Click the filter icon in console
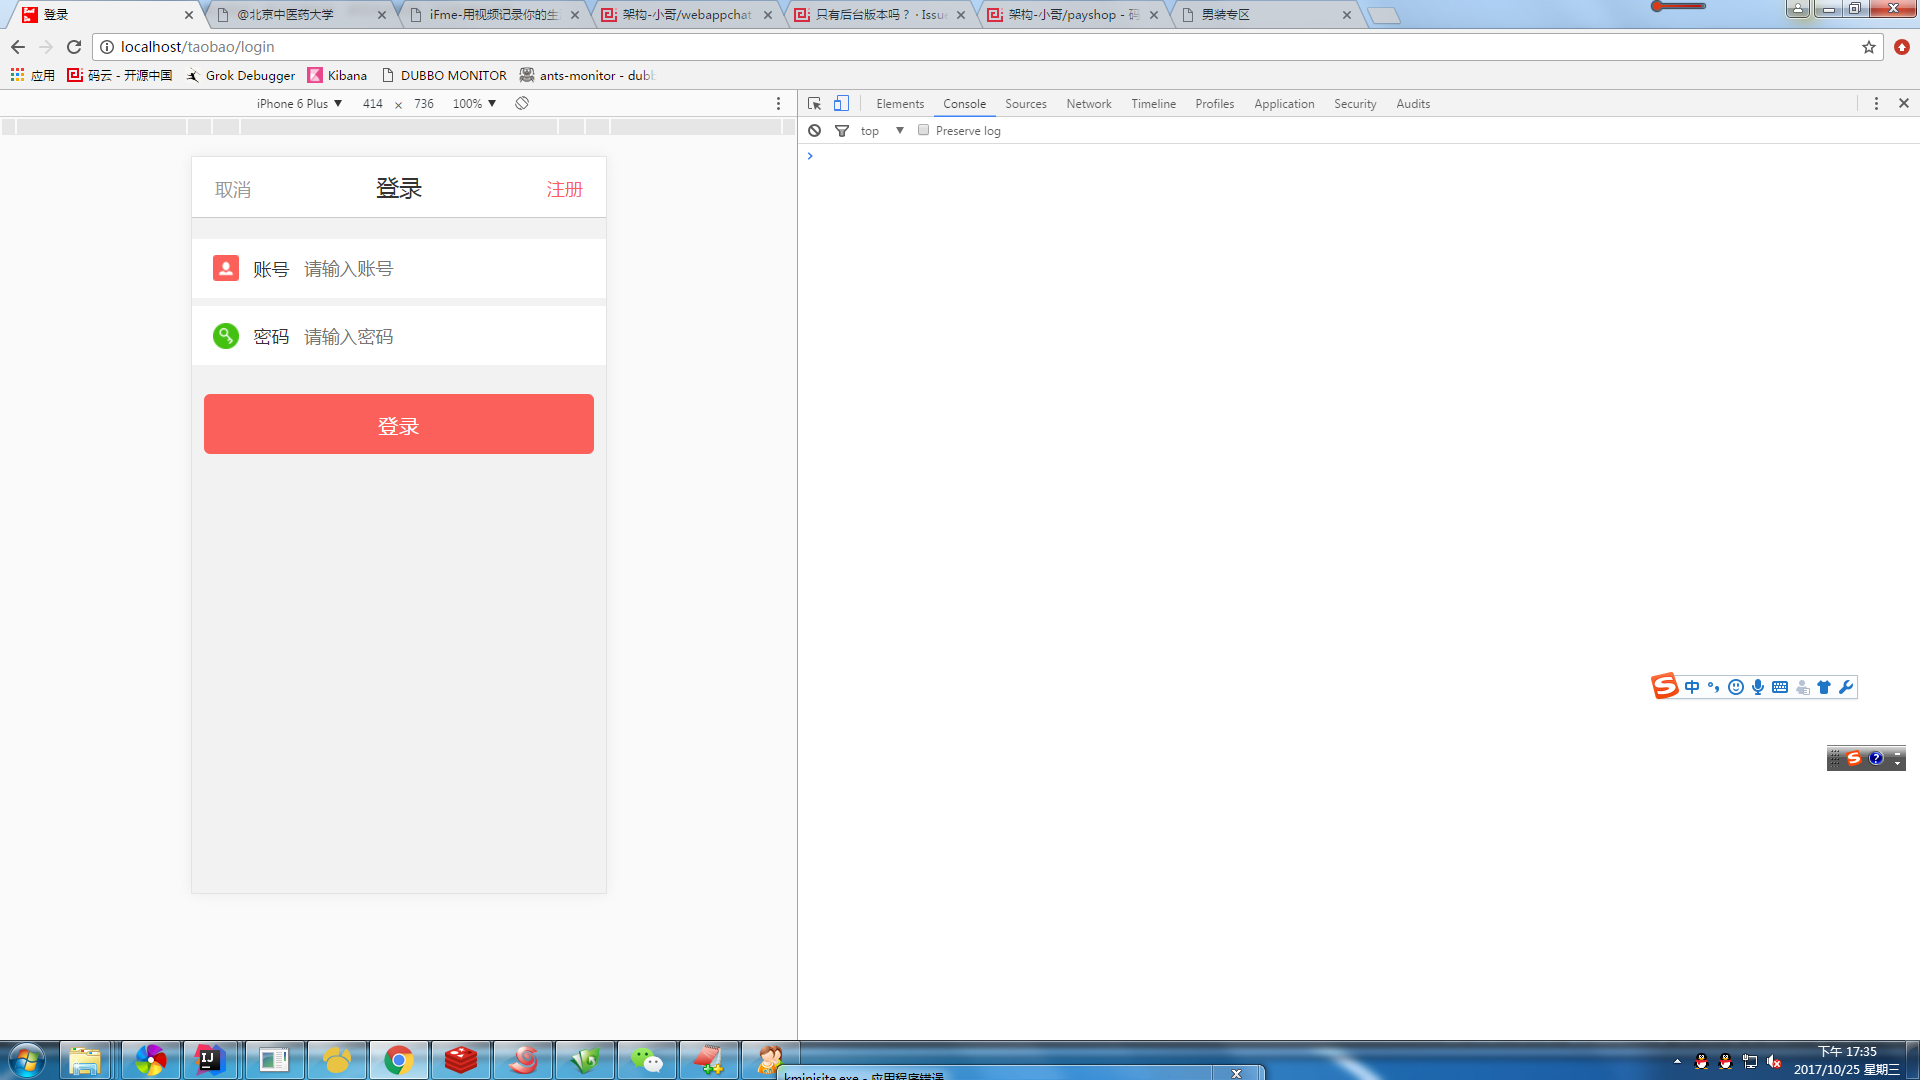 click(x=841, y=131)
